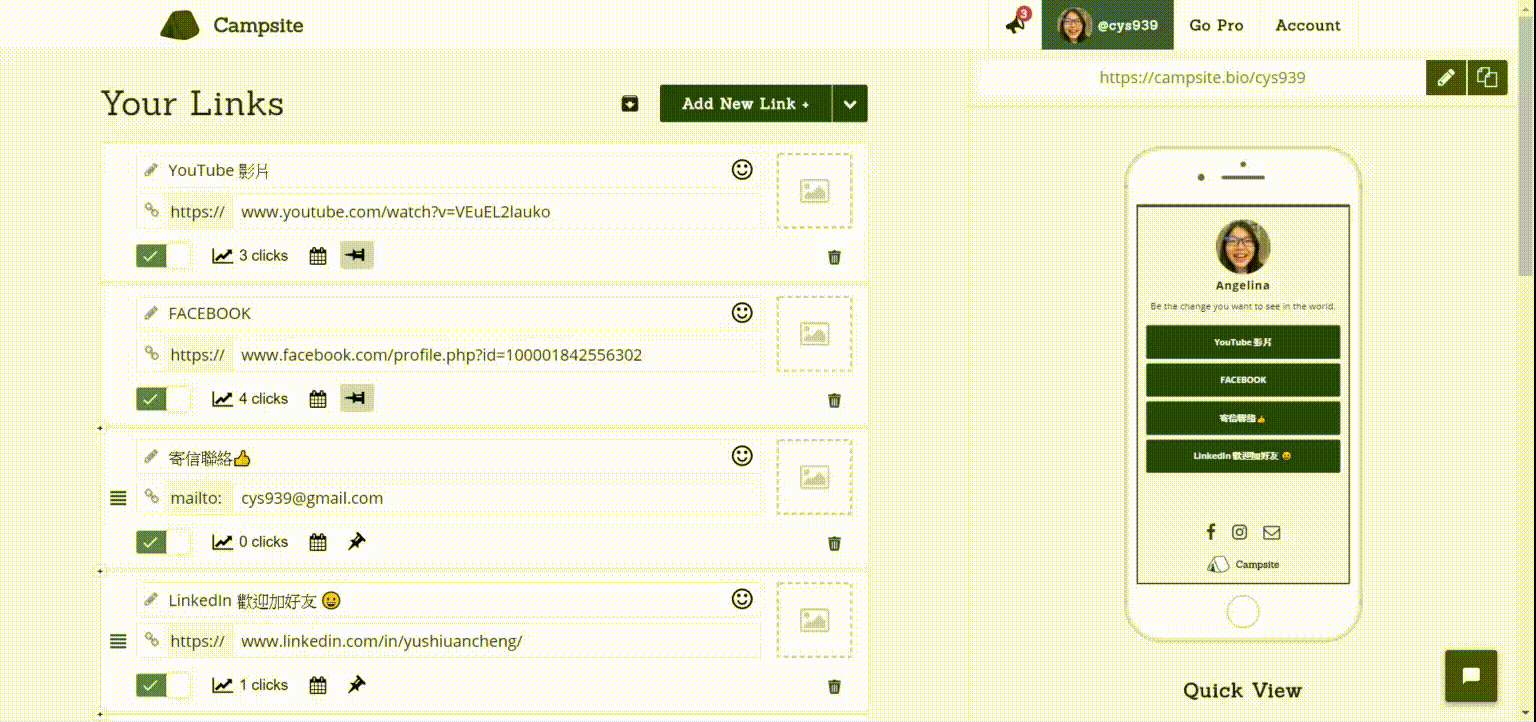Viewport: 1536px width, 722px height.
Task: Add thumbnail image for 寄信聯絡 link
Action: pos(815,477)
